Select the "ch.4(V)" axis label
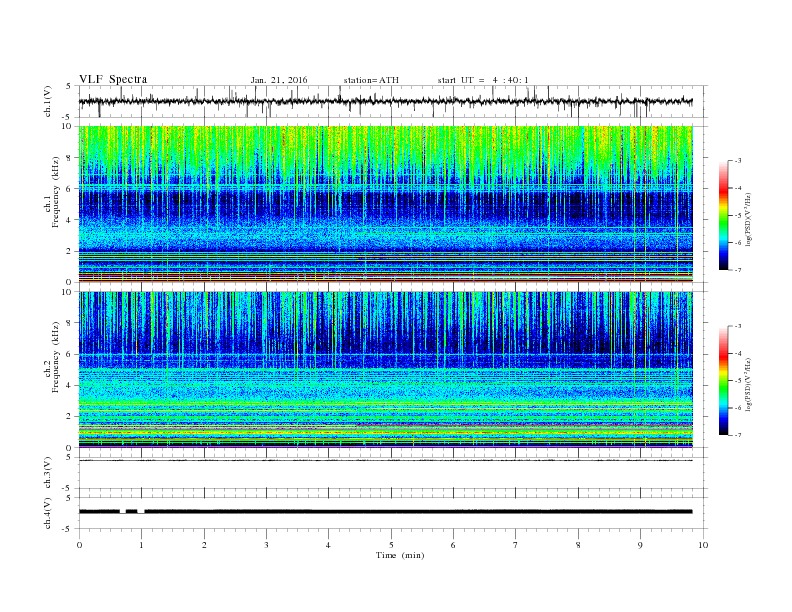Viewport: 792px width, 612px height. click(x=48, y=513)
